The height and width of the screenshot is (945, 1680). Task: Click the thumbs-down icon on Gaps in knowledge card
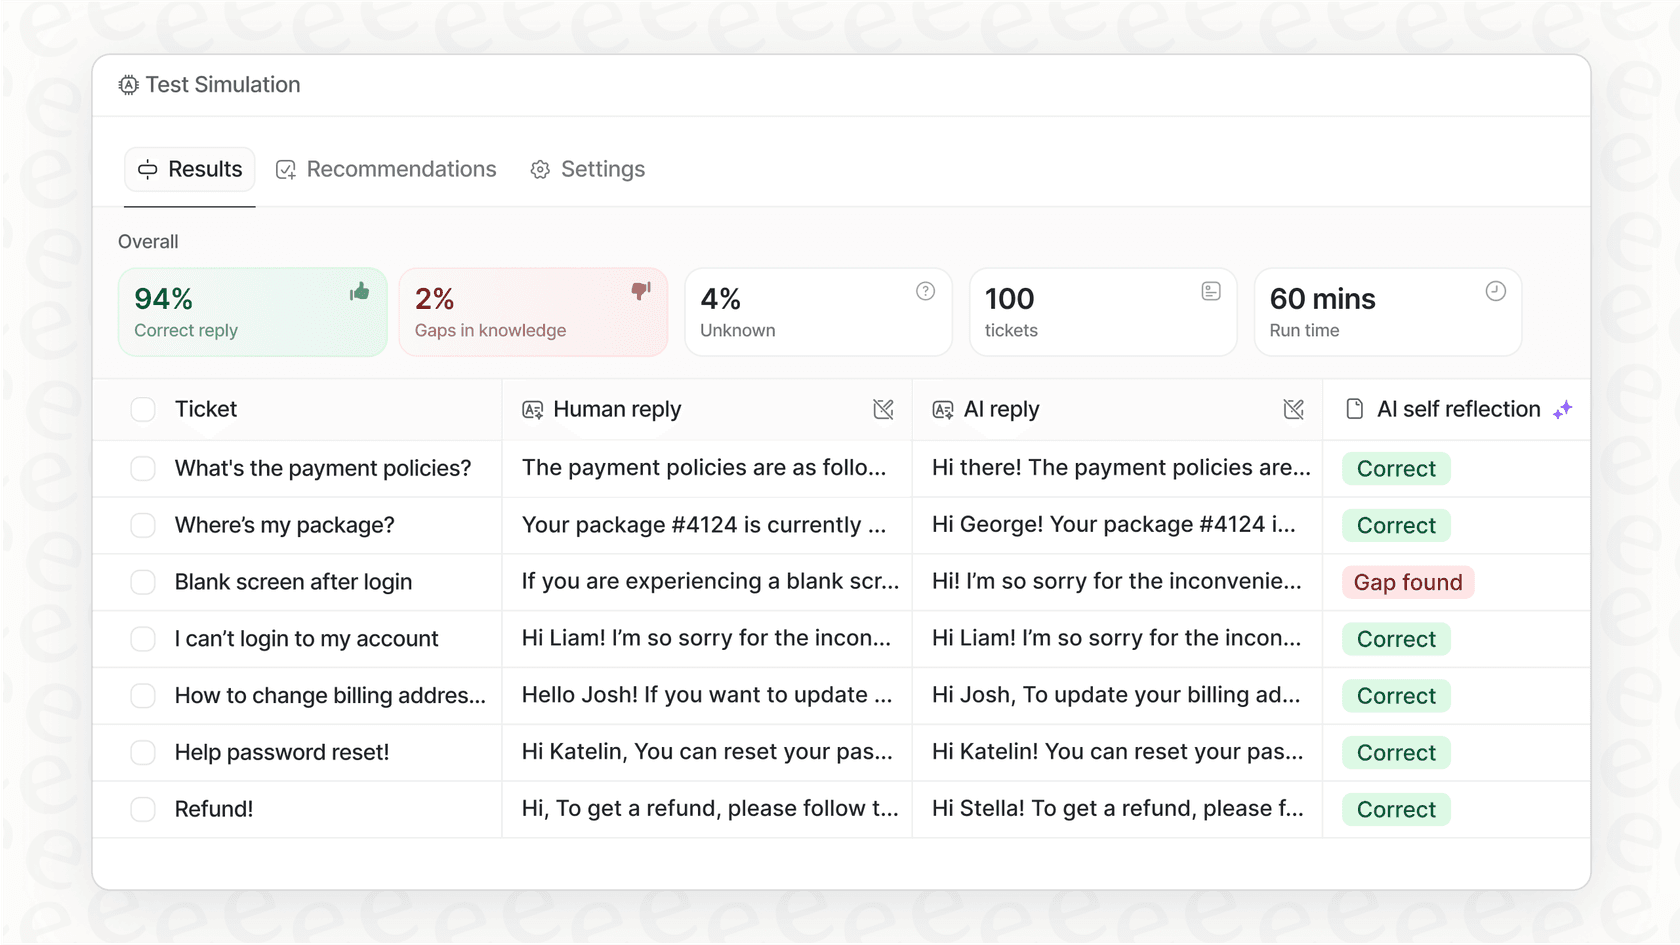pos(640,291)
